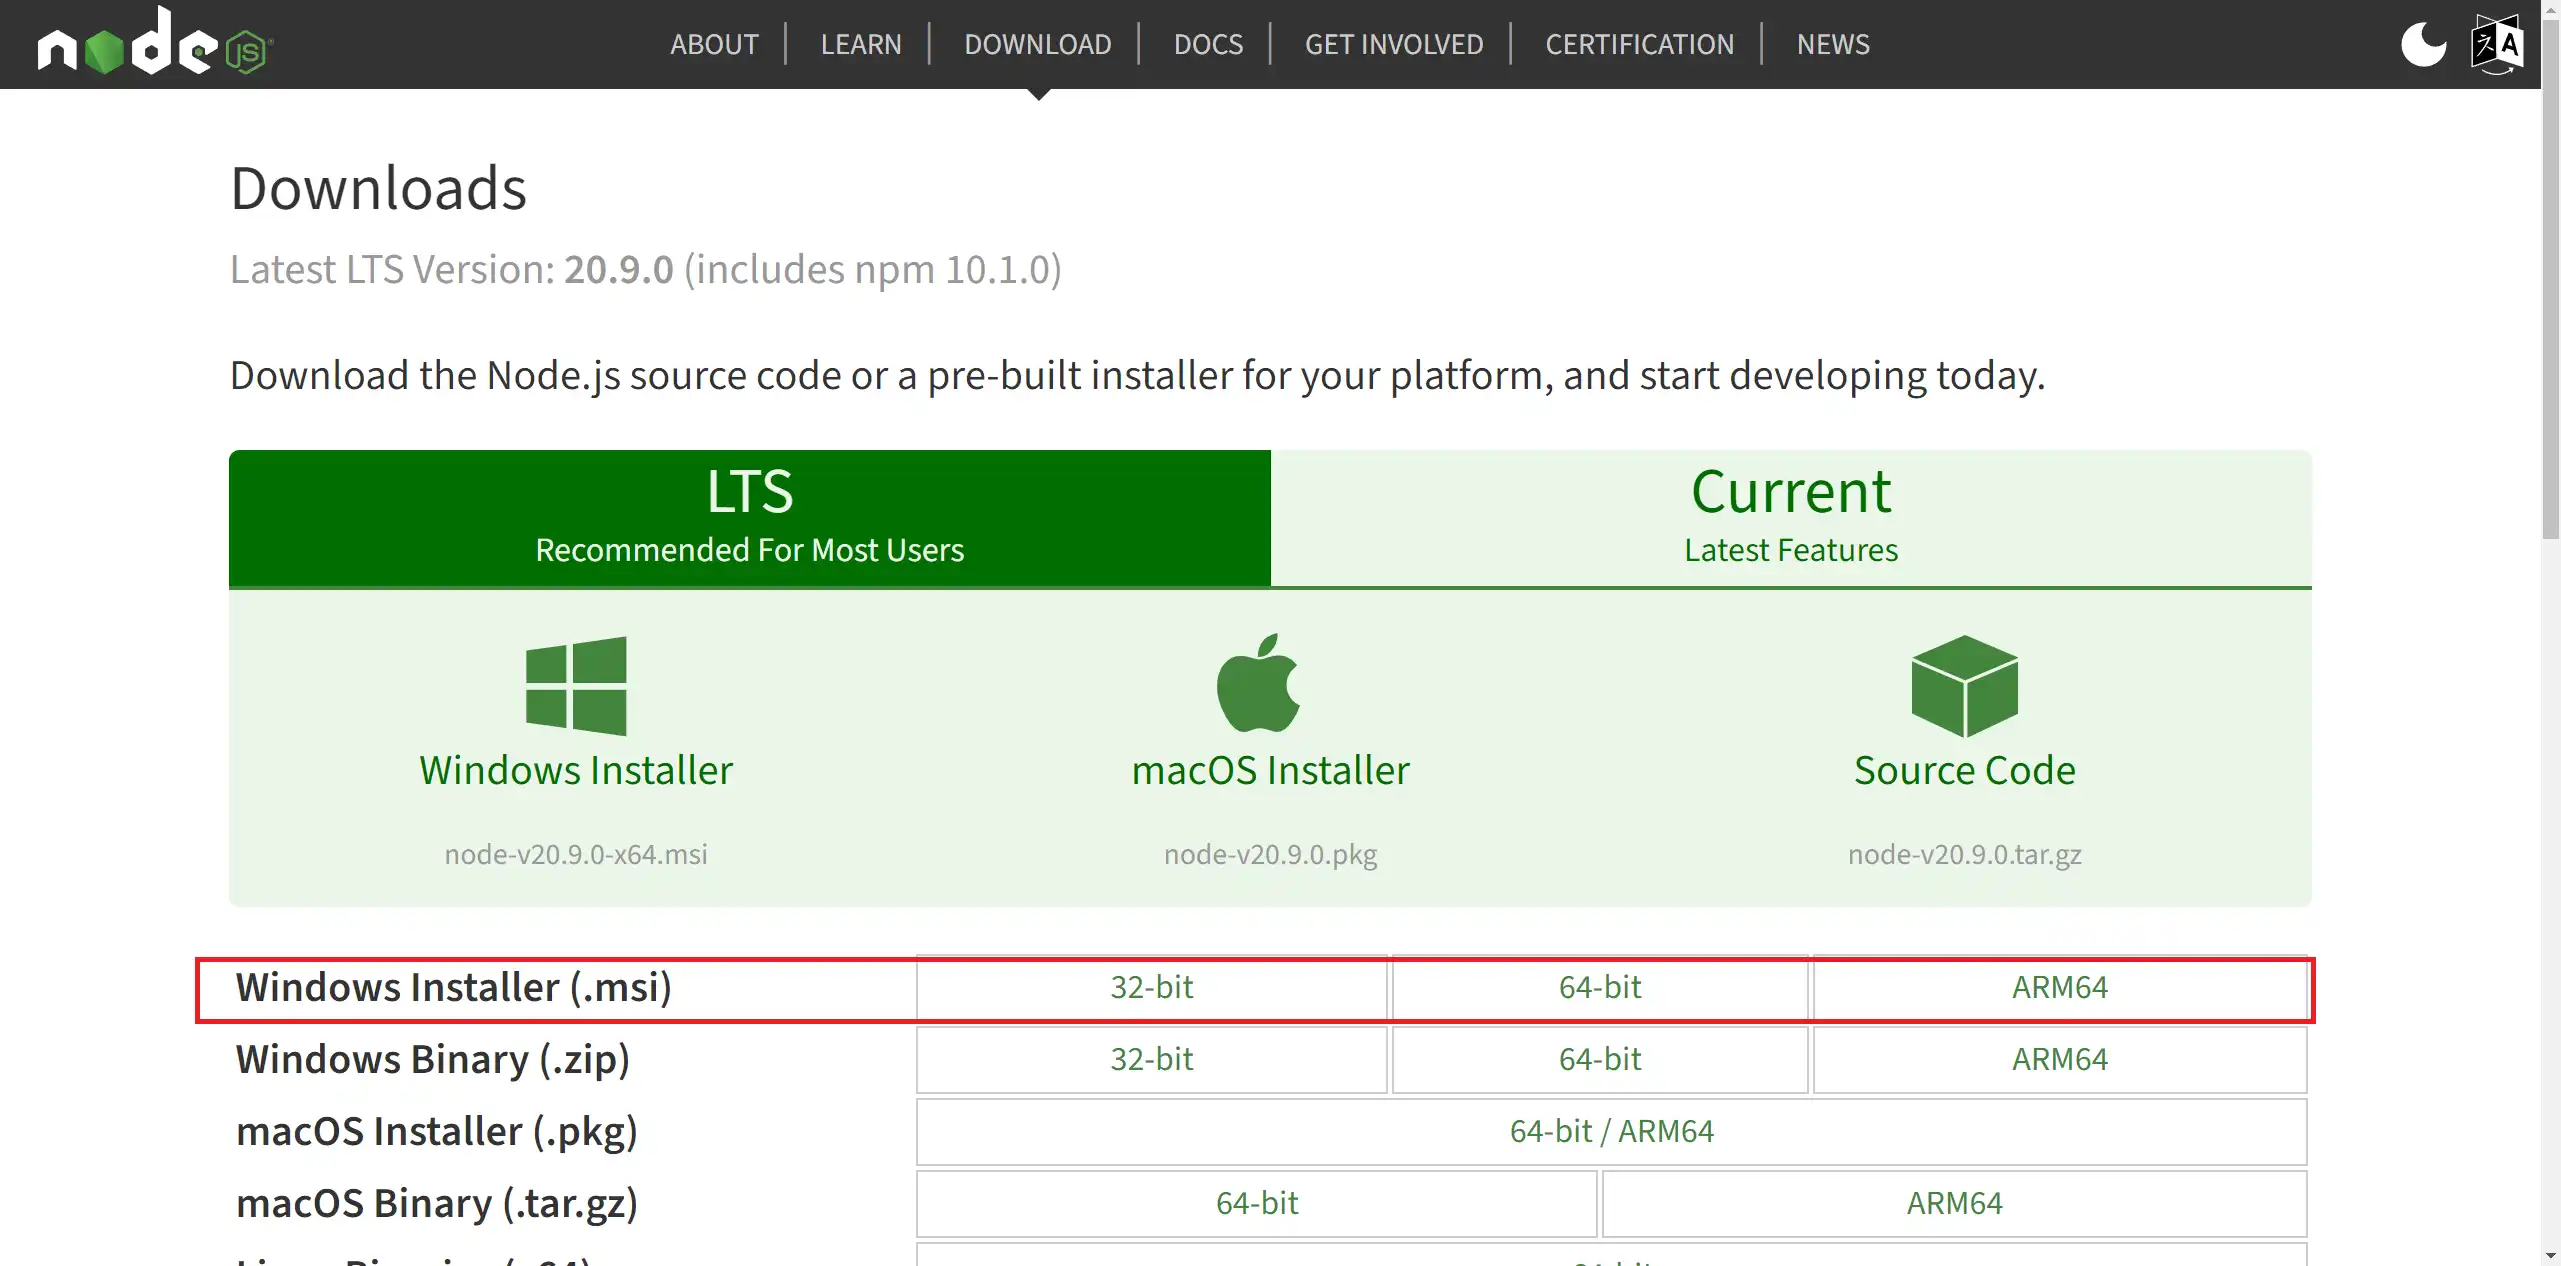This screenshot has width=2561, height=1266.
Task: Click the macOS Installer (.pkg) row label
Action: click(437, 1132)
